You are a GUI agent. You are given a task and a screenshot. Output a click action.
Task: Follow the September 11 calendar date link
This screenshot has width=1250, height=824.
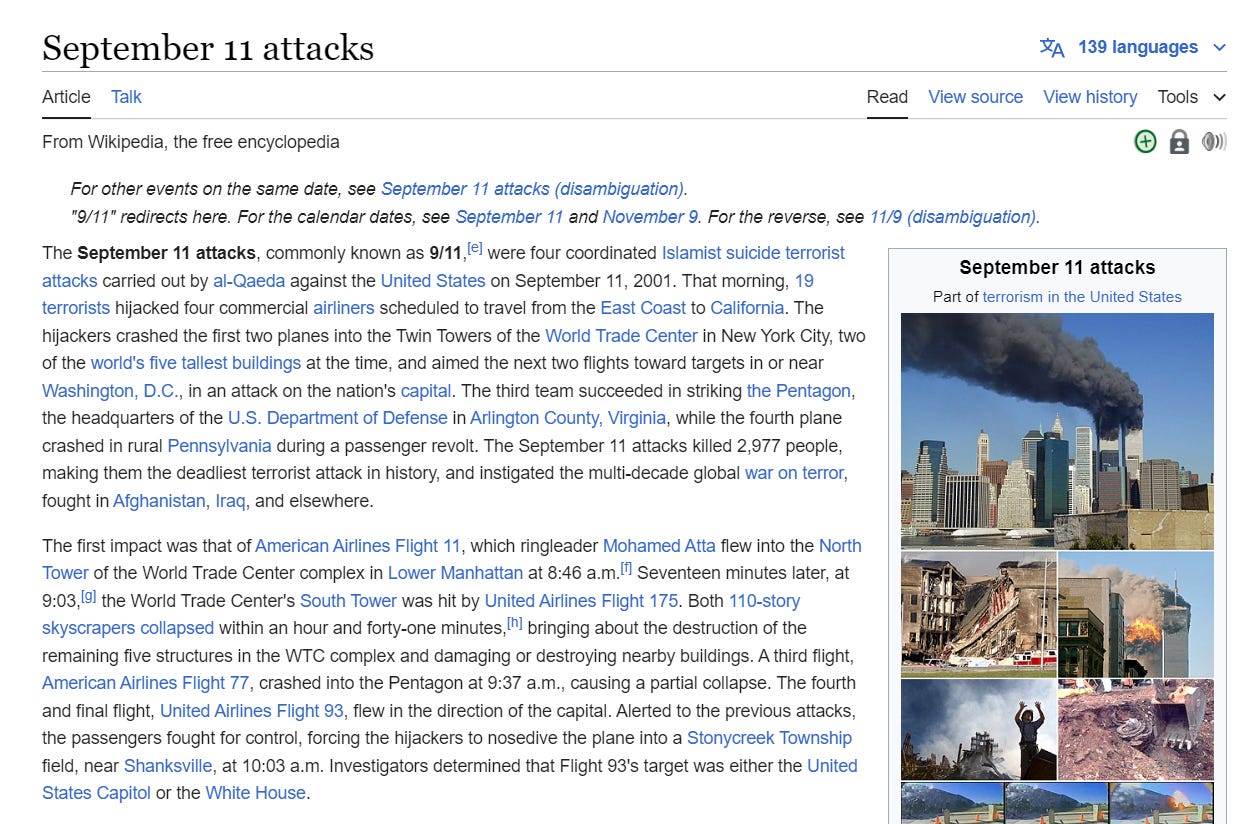tap(509, 217)
